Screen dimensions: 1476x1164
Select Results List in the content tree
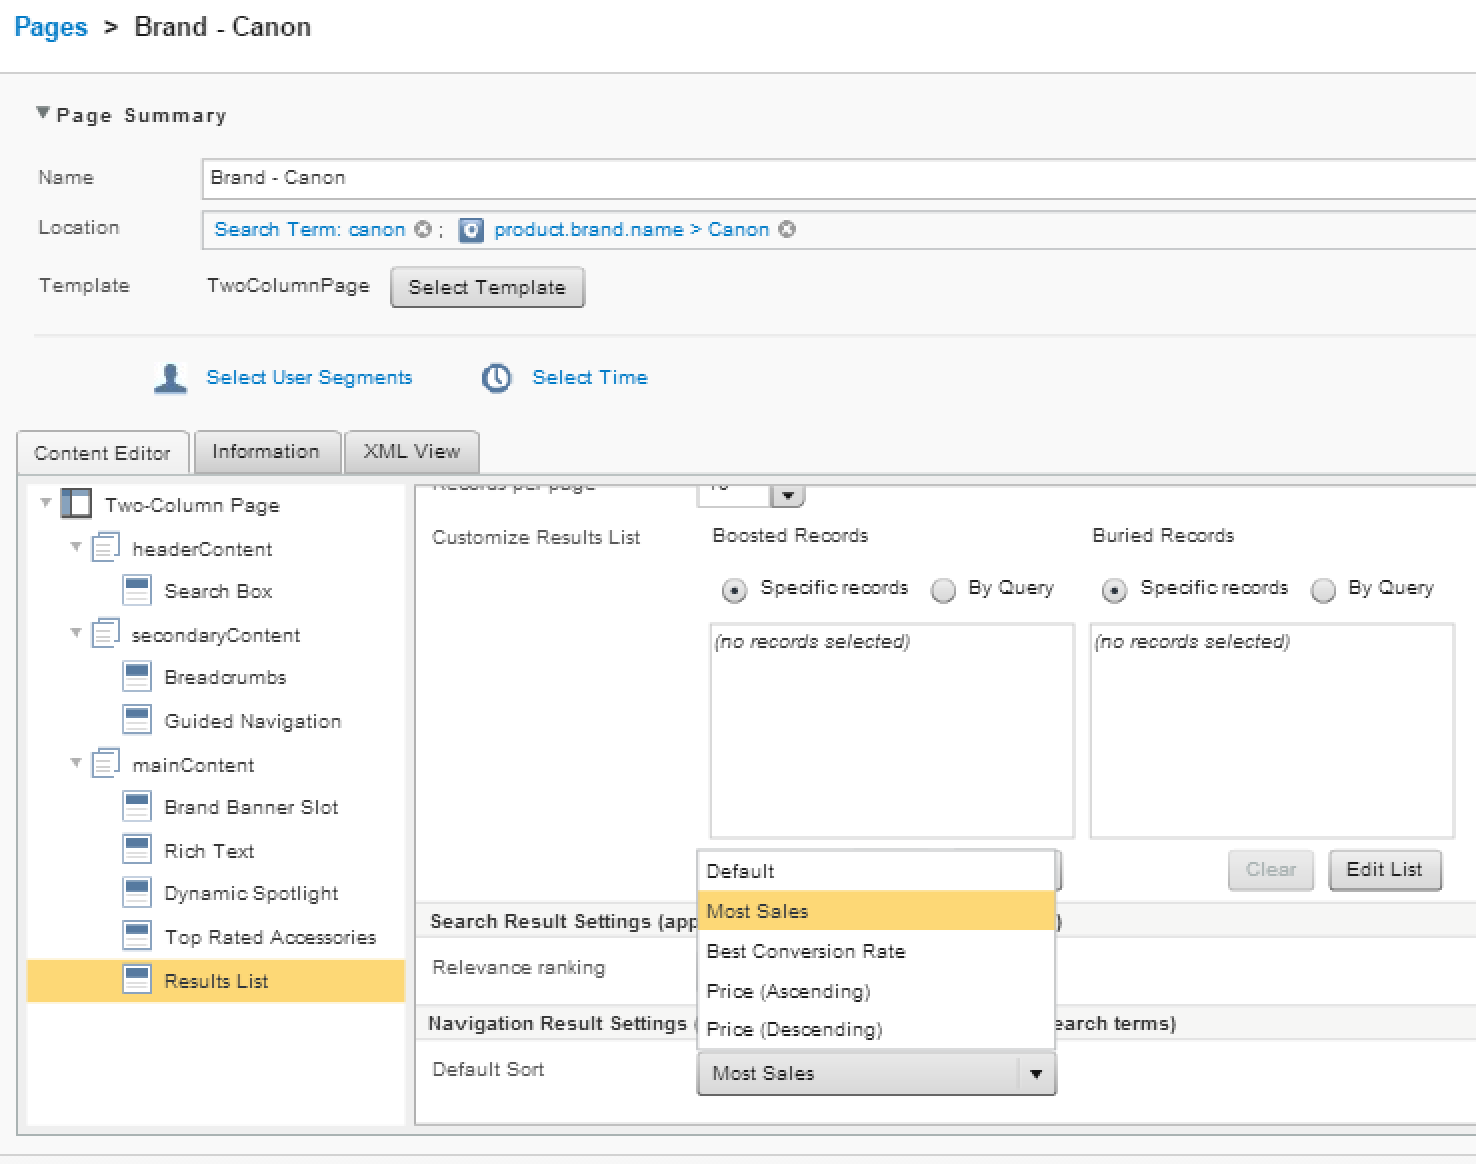tap(216, 981)
